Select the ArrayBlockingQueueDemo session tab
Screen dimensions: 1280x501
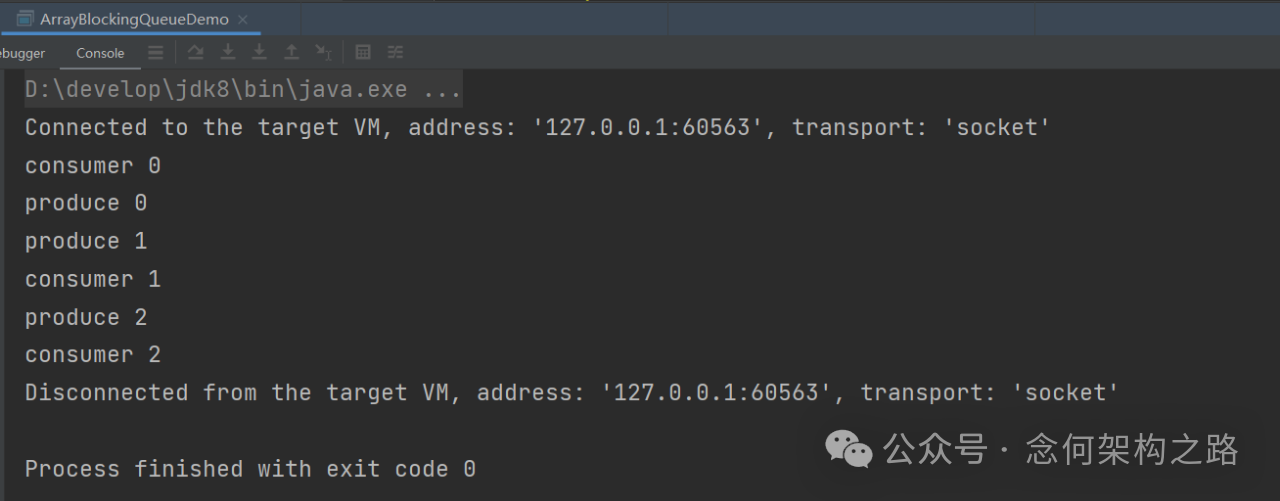coord(134,19)
